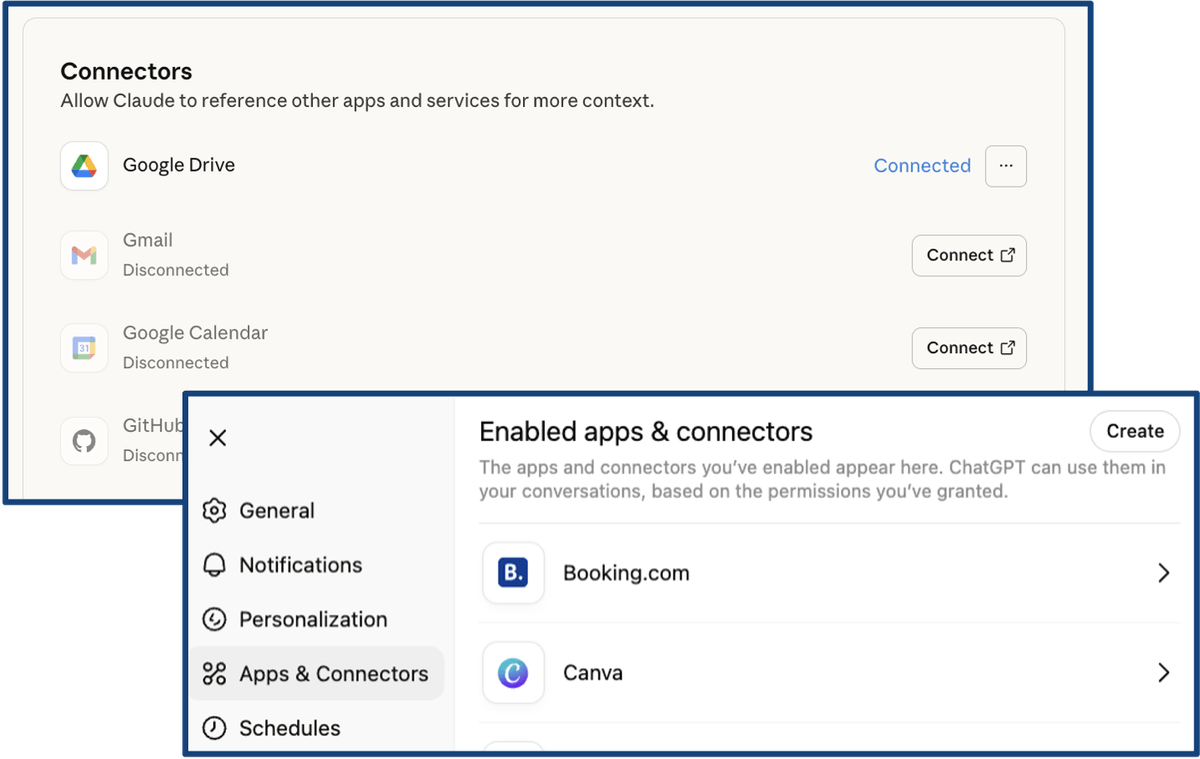This screenshot has width=1200, height=759.
Task: Click the Schedules clock icon
Action: (x=214, y=728)
